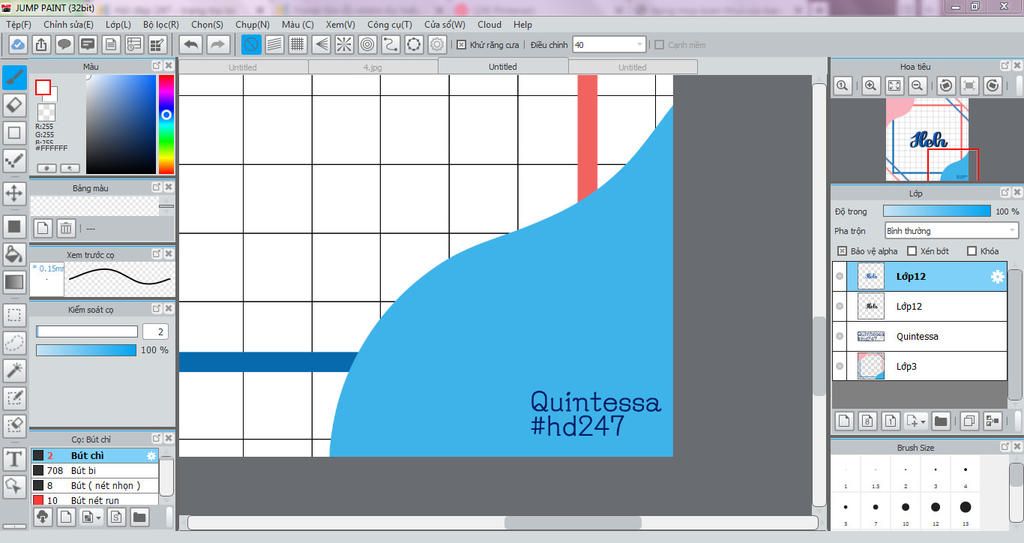Open the Tệp(F) menu
This screenshot has width=1024, height=543.
coord(18,24)
